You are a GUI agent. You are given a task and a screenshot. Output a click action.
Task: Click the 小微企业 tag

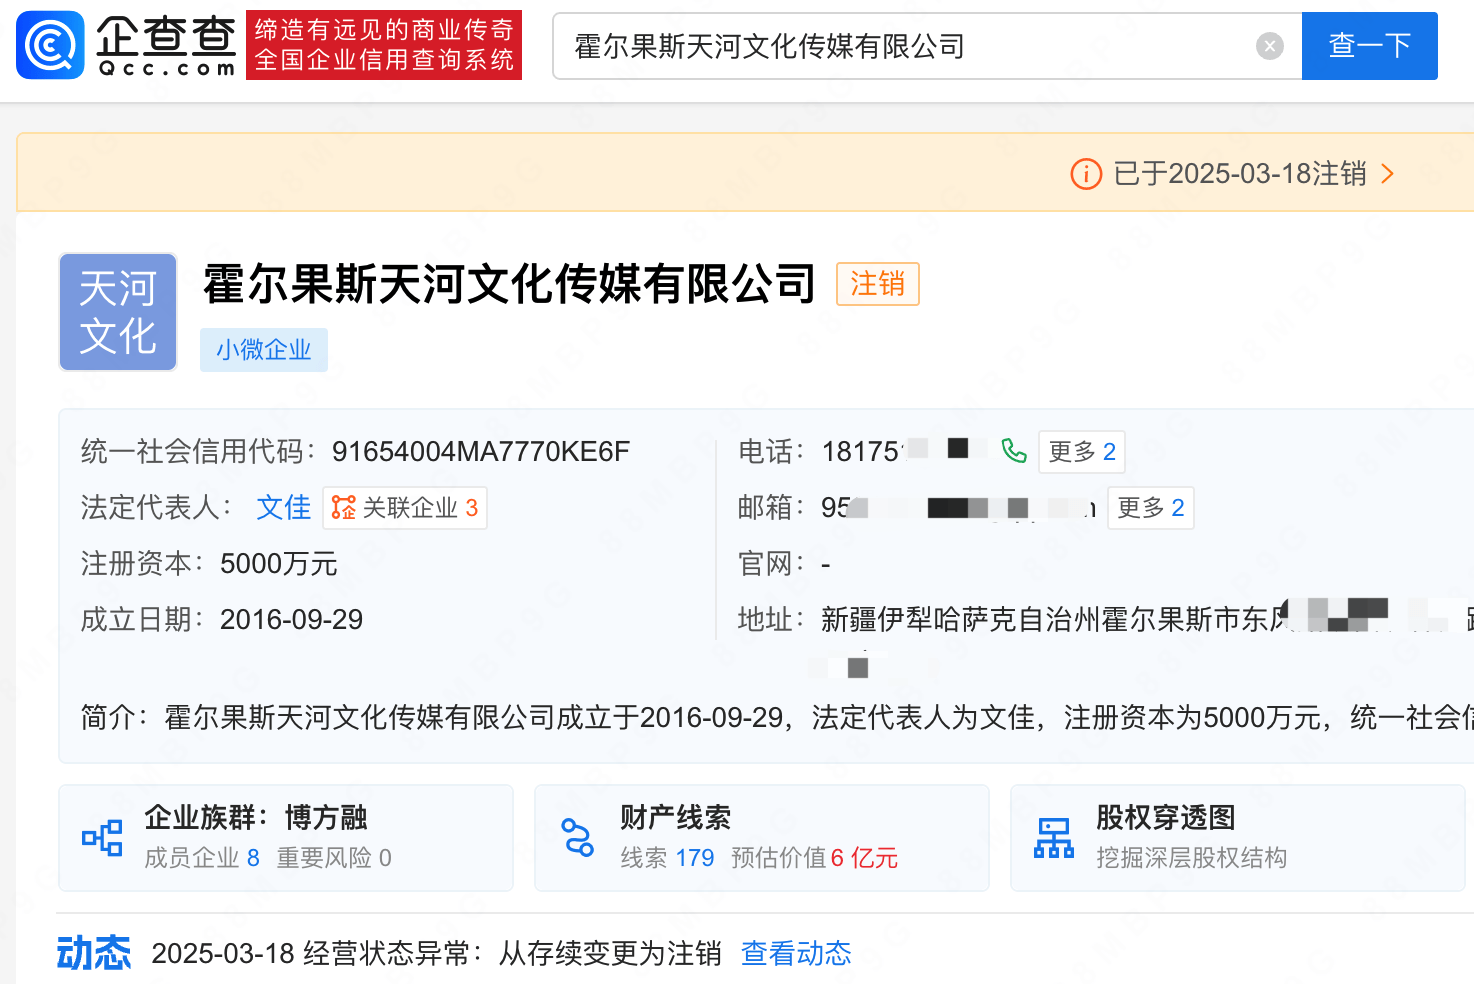(264, 350)
